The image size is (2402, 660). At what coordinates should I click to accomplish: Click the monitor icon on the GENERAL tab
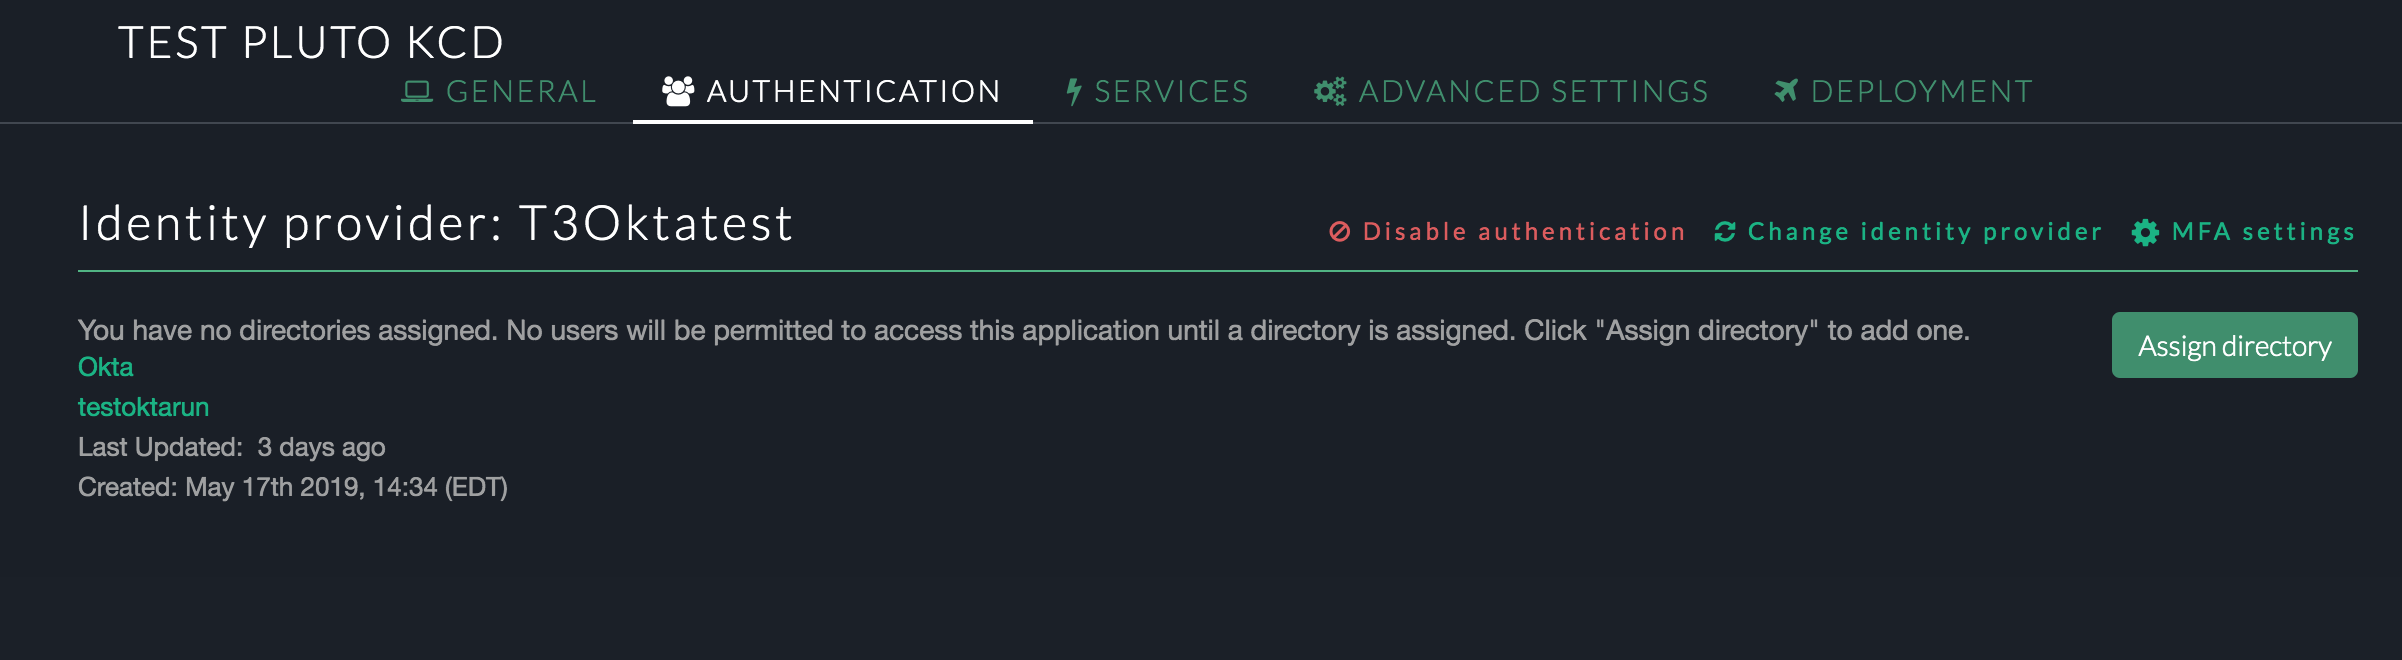pos(418,91)
